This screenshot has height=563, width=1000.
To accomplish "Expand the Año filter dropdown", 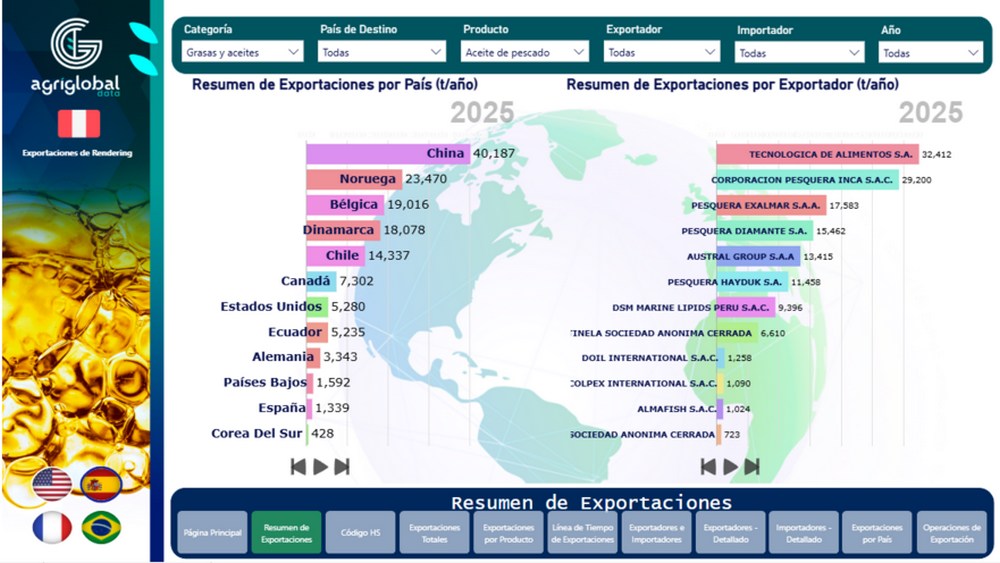I will (930, 53).
